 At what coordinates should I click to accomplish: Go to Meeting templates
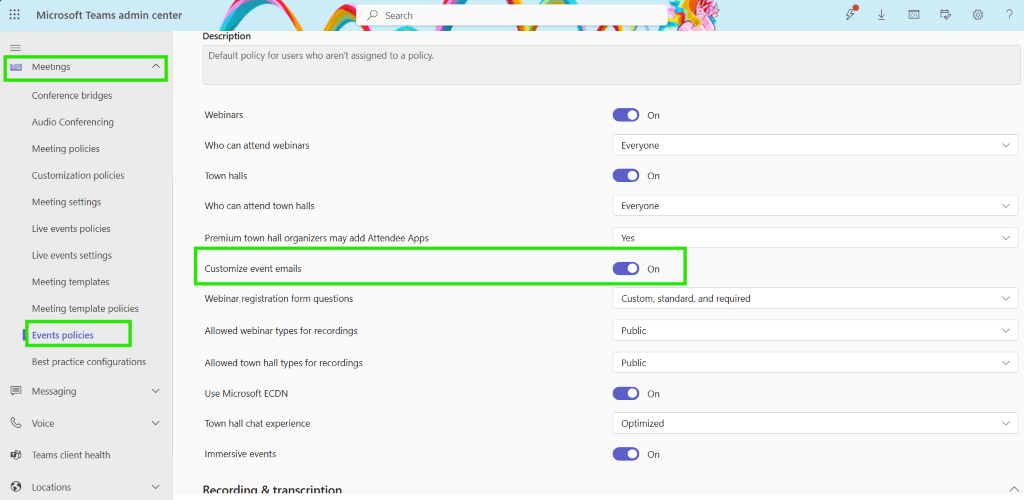click(71, 282)
